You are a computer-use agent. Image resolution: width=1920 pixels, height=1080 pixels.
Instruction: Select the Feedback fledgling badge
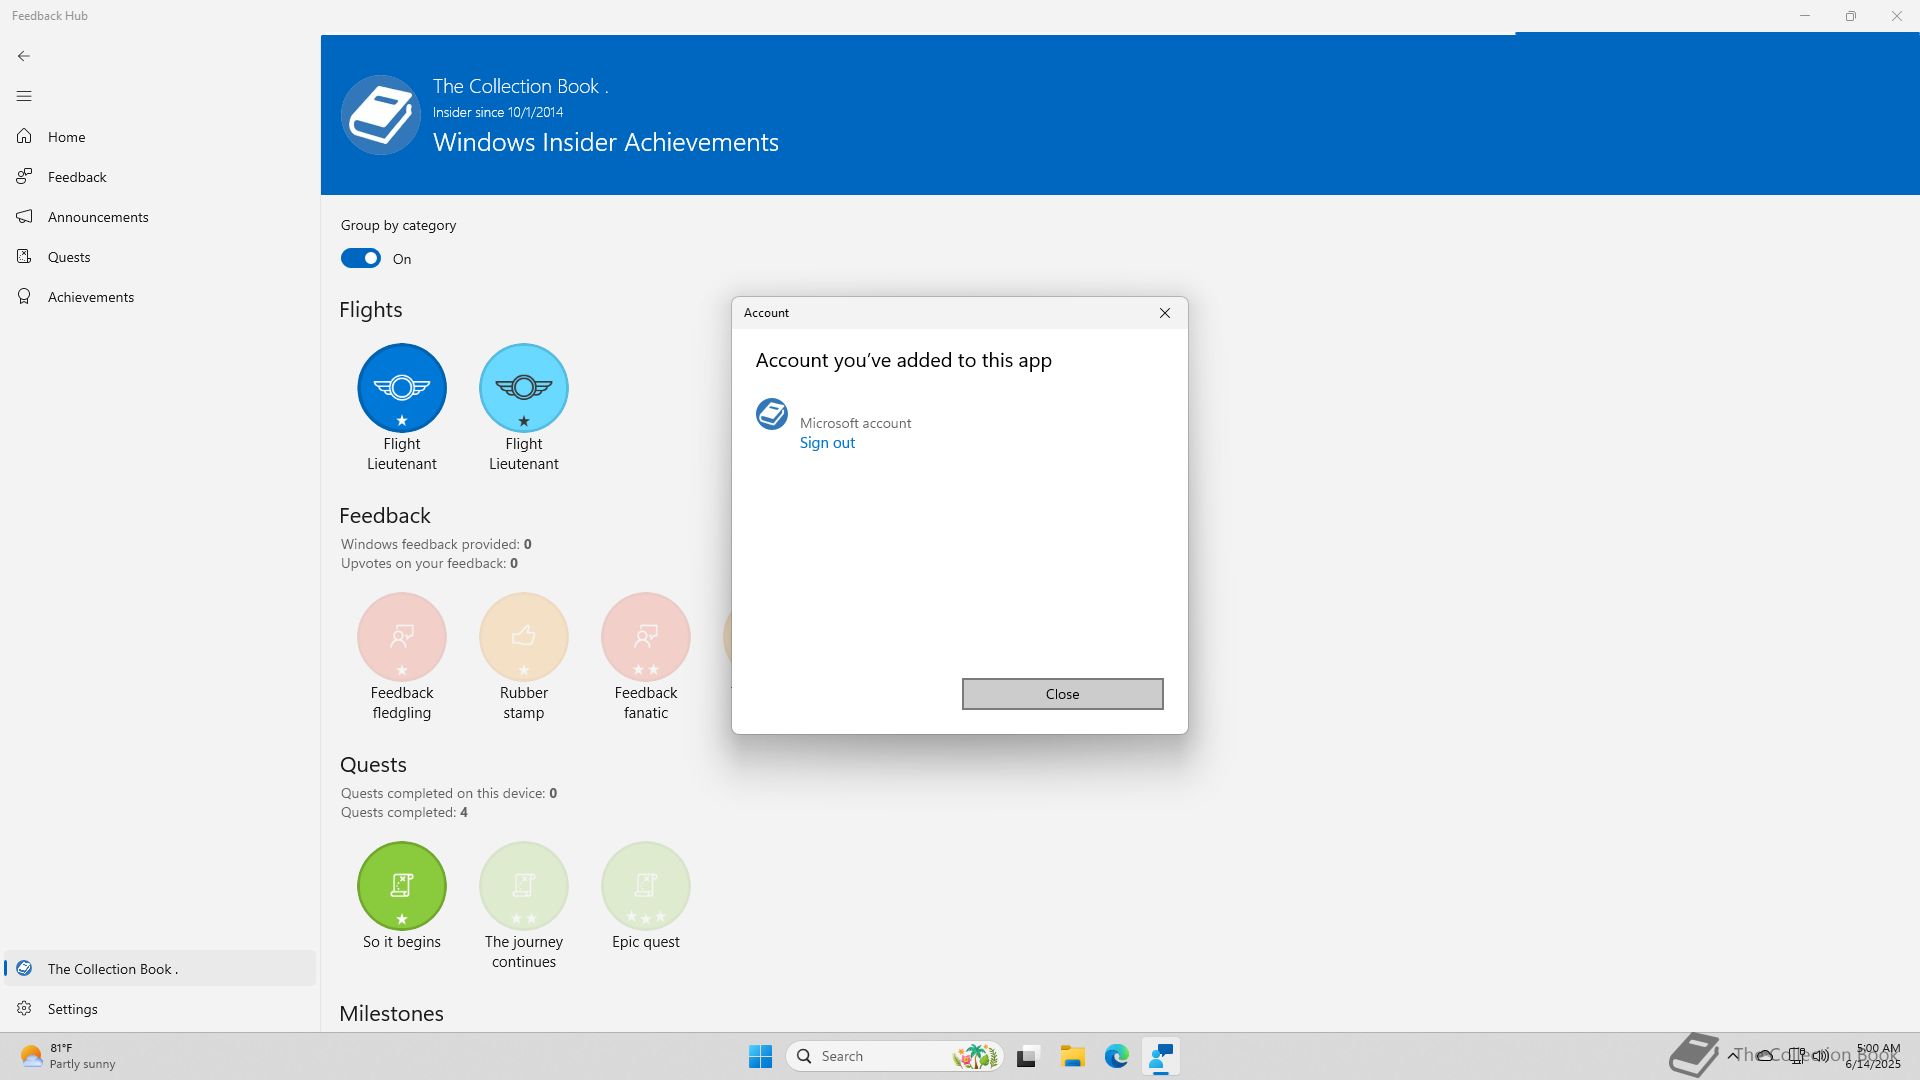pyautogui.click(x=402, y=637)
